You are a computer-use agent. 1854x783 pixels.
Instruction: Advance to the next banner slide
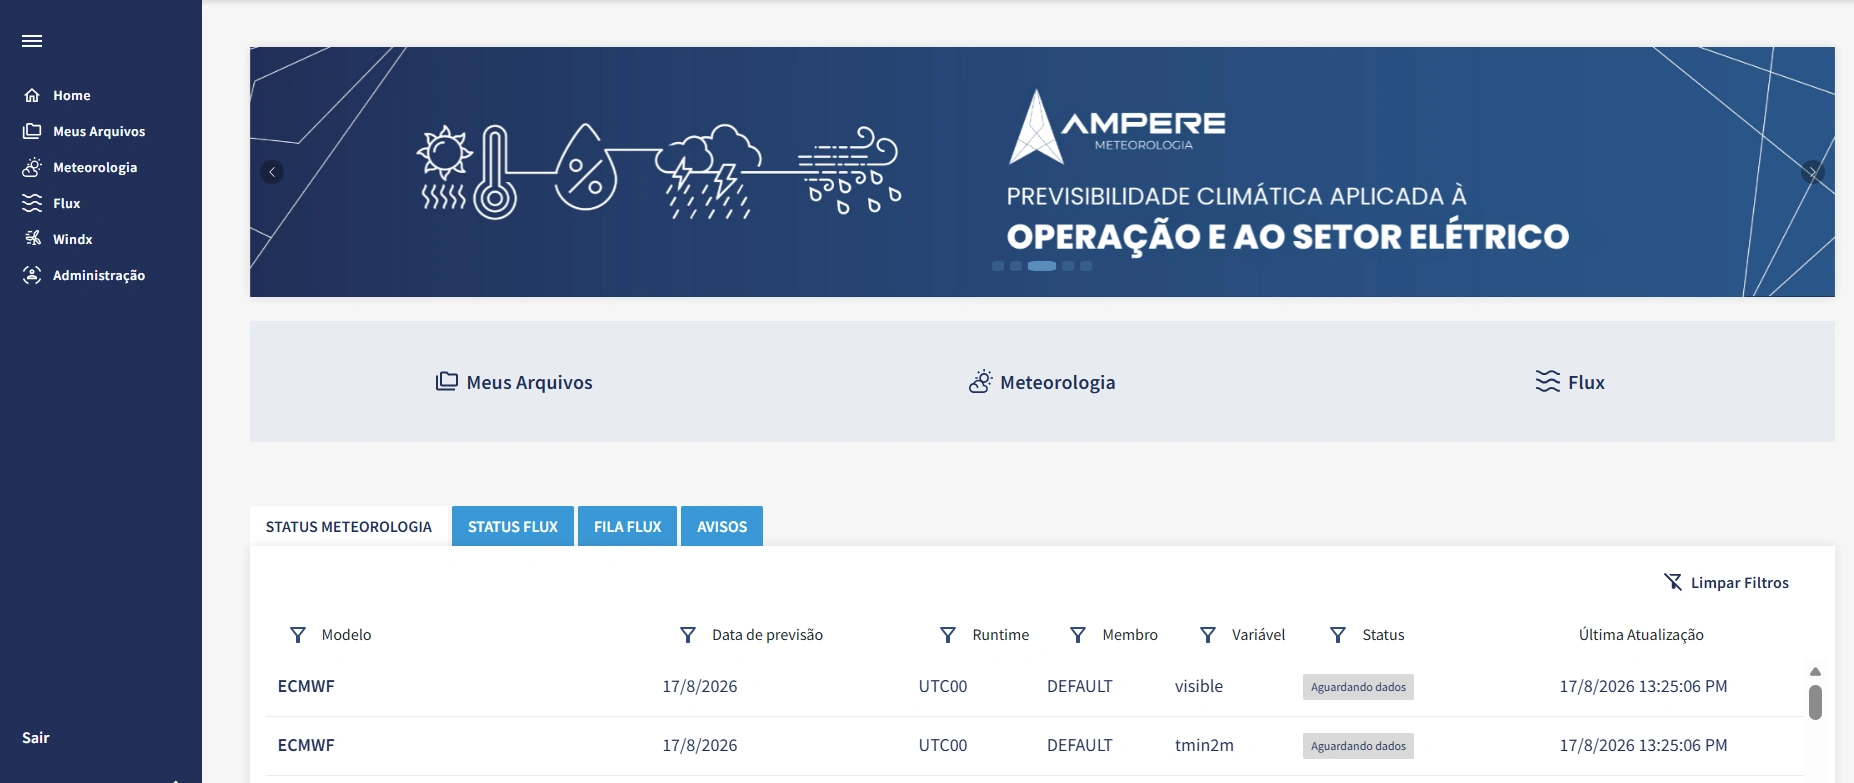tap(1813, 172)
